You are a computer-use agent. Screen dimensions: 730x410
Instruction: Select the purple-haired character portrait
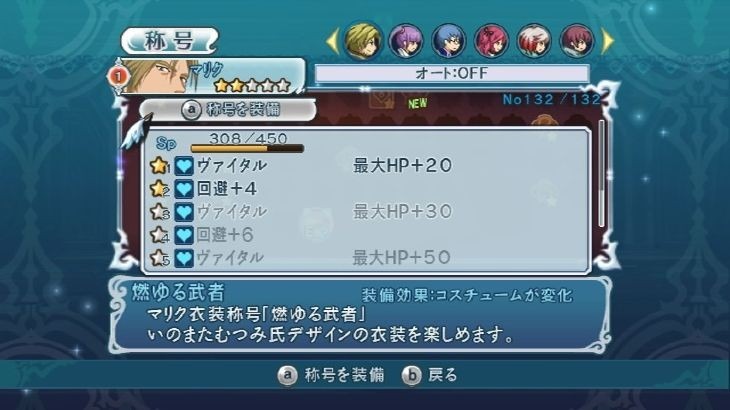[406, 41]
